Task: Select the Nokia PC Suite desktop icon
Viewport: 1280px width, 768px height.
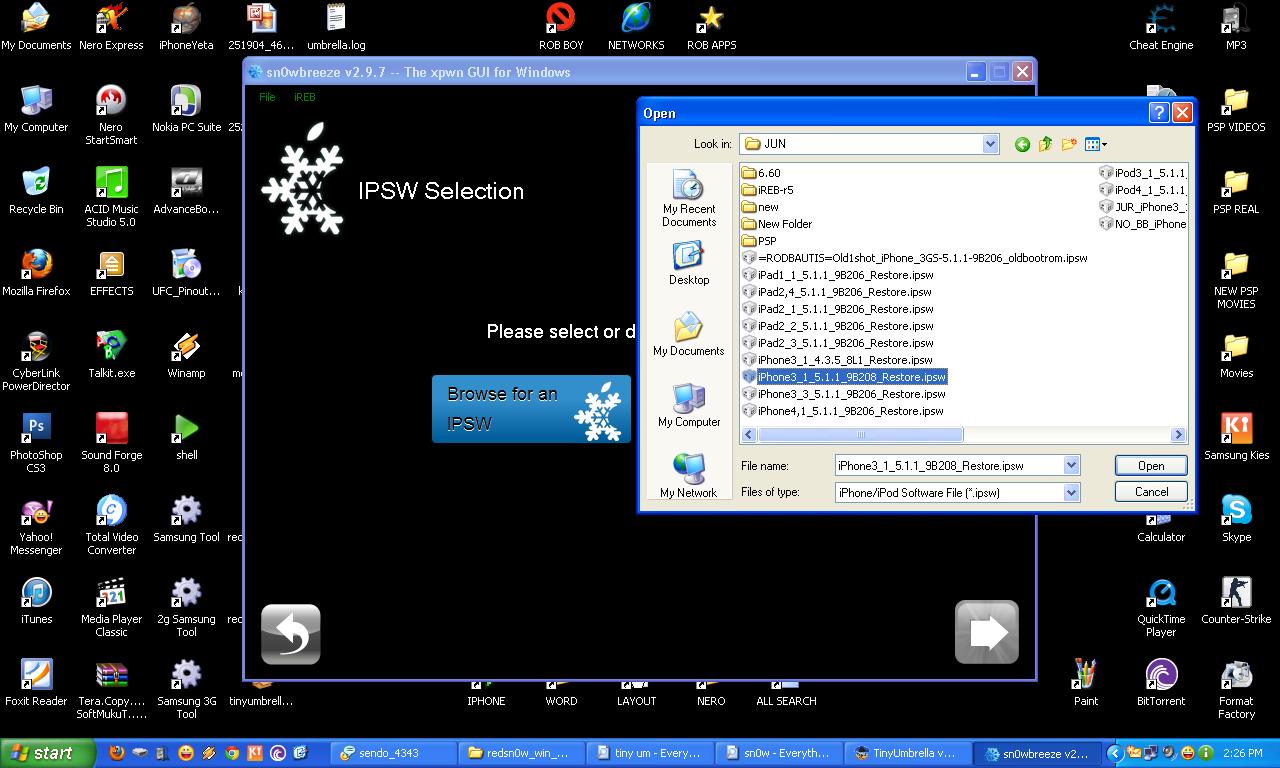Action: (186, 109)
